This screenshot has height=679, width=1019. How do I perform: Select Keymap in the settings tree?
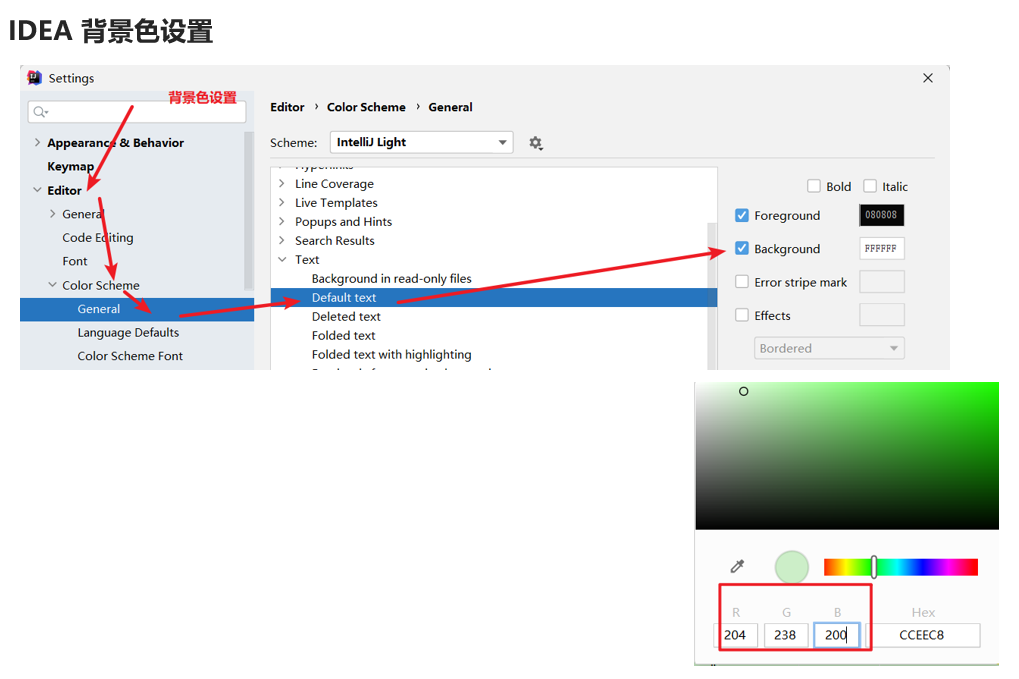point(70,166)
